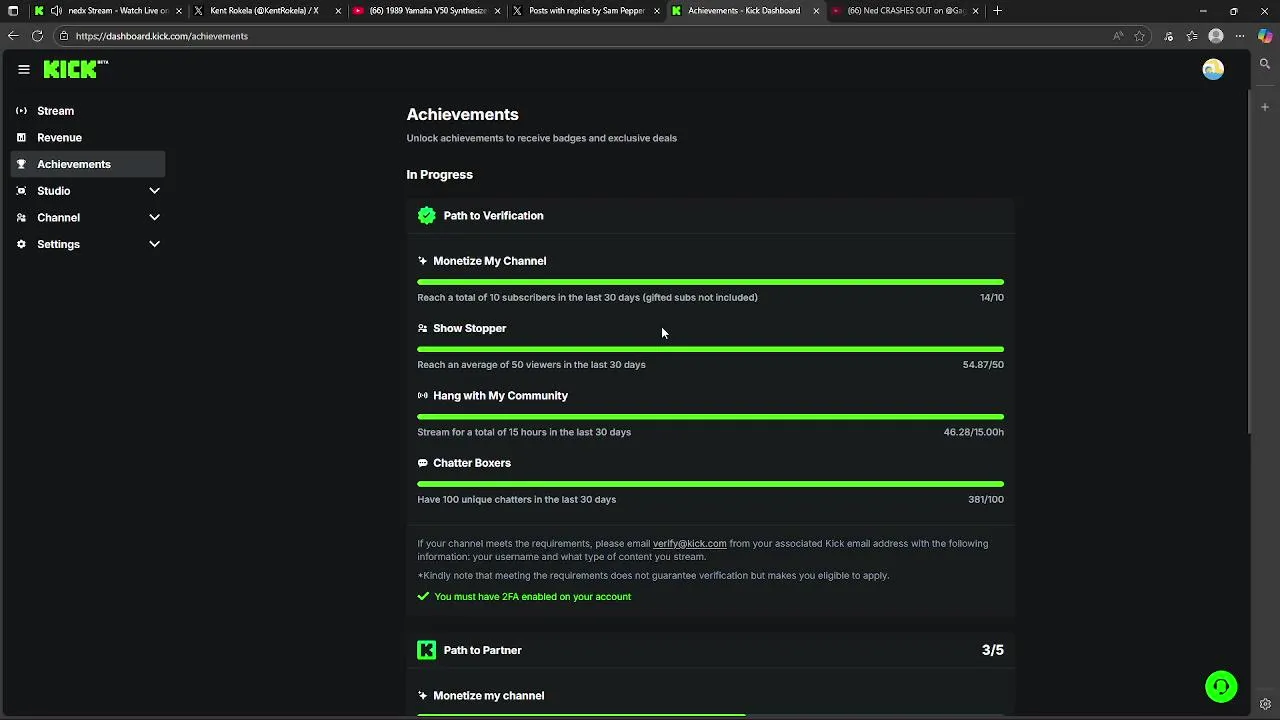Open the Kick profile avatar menu

coord(1213,69)
